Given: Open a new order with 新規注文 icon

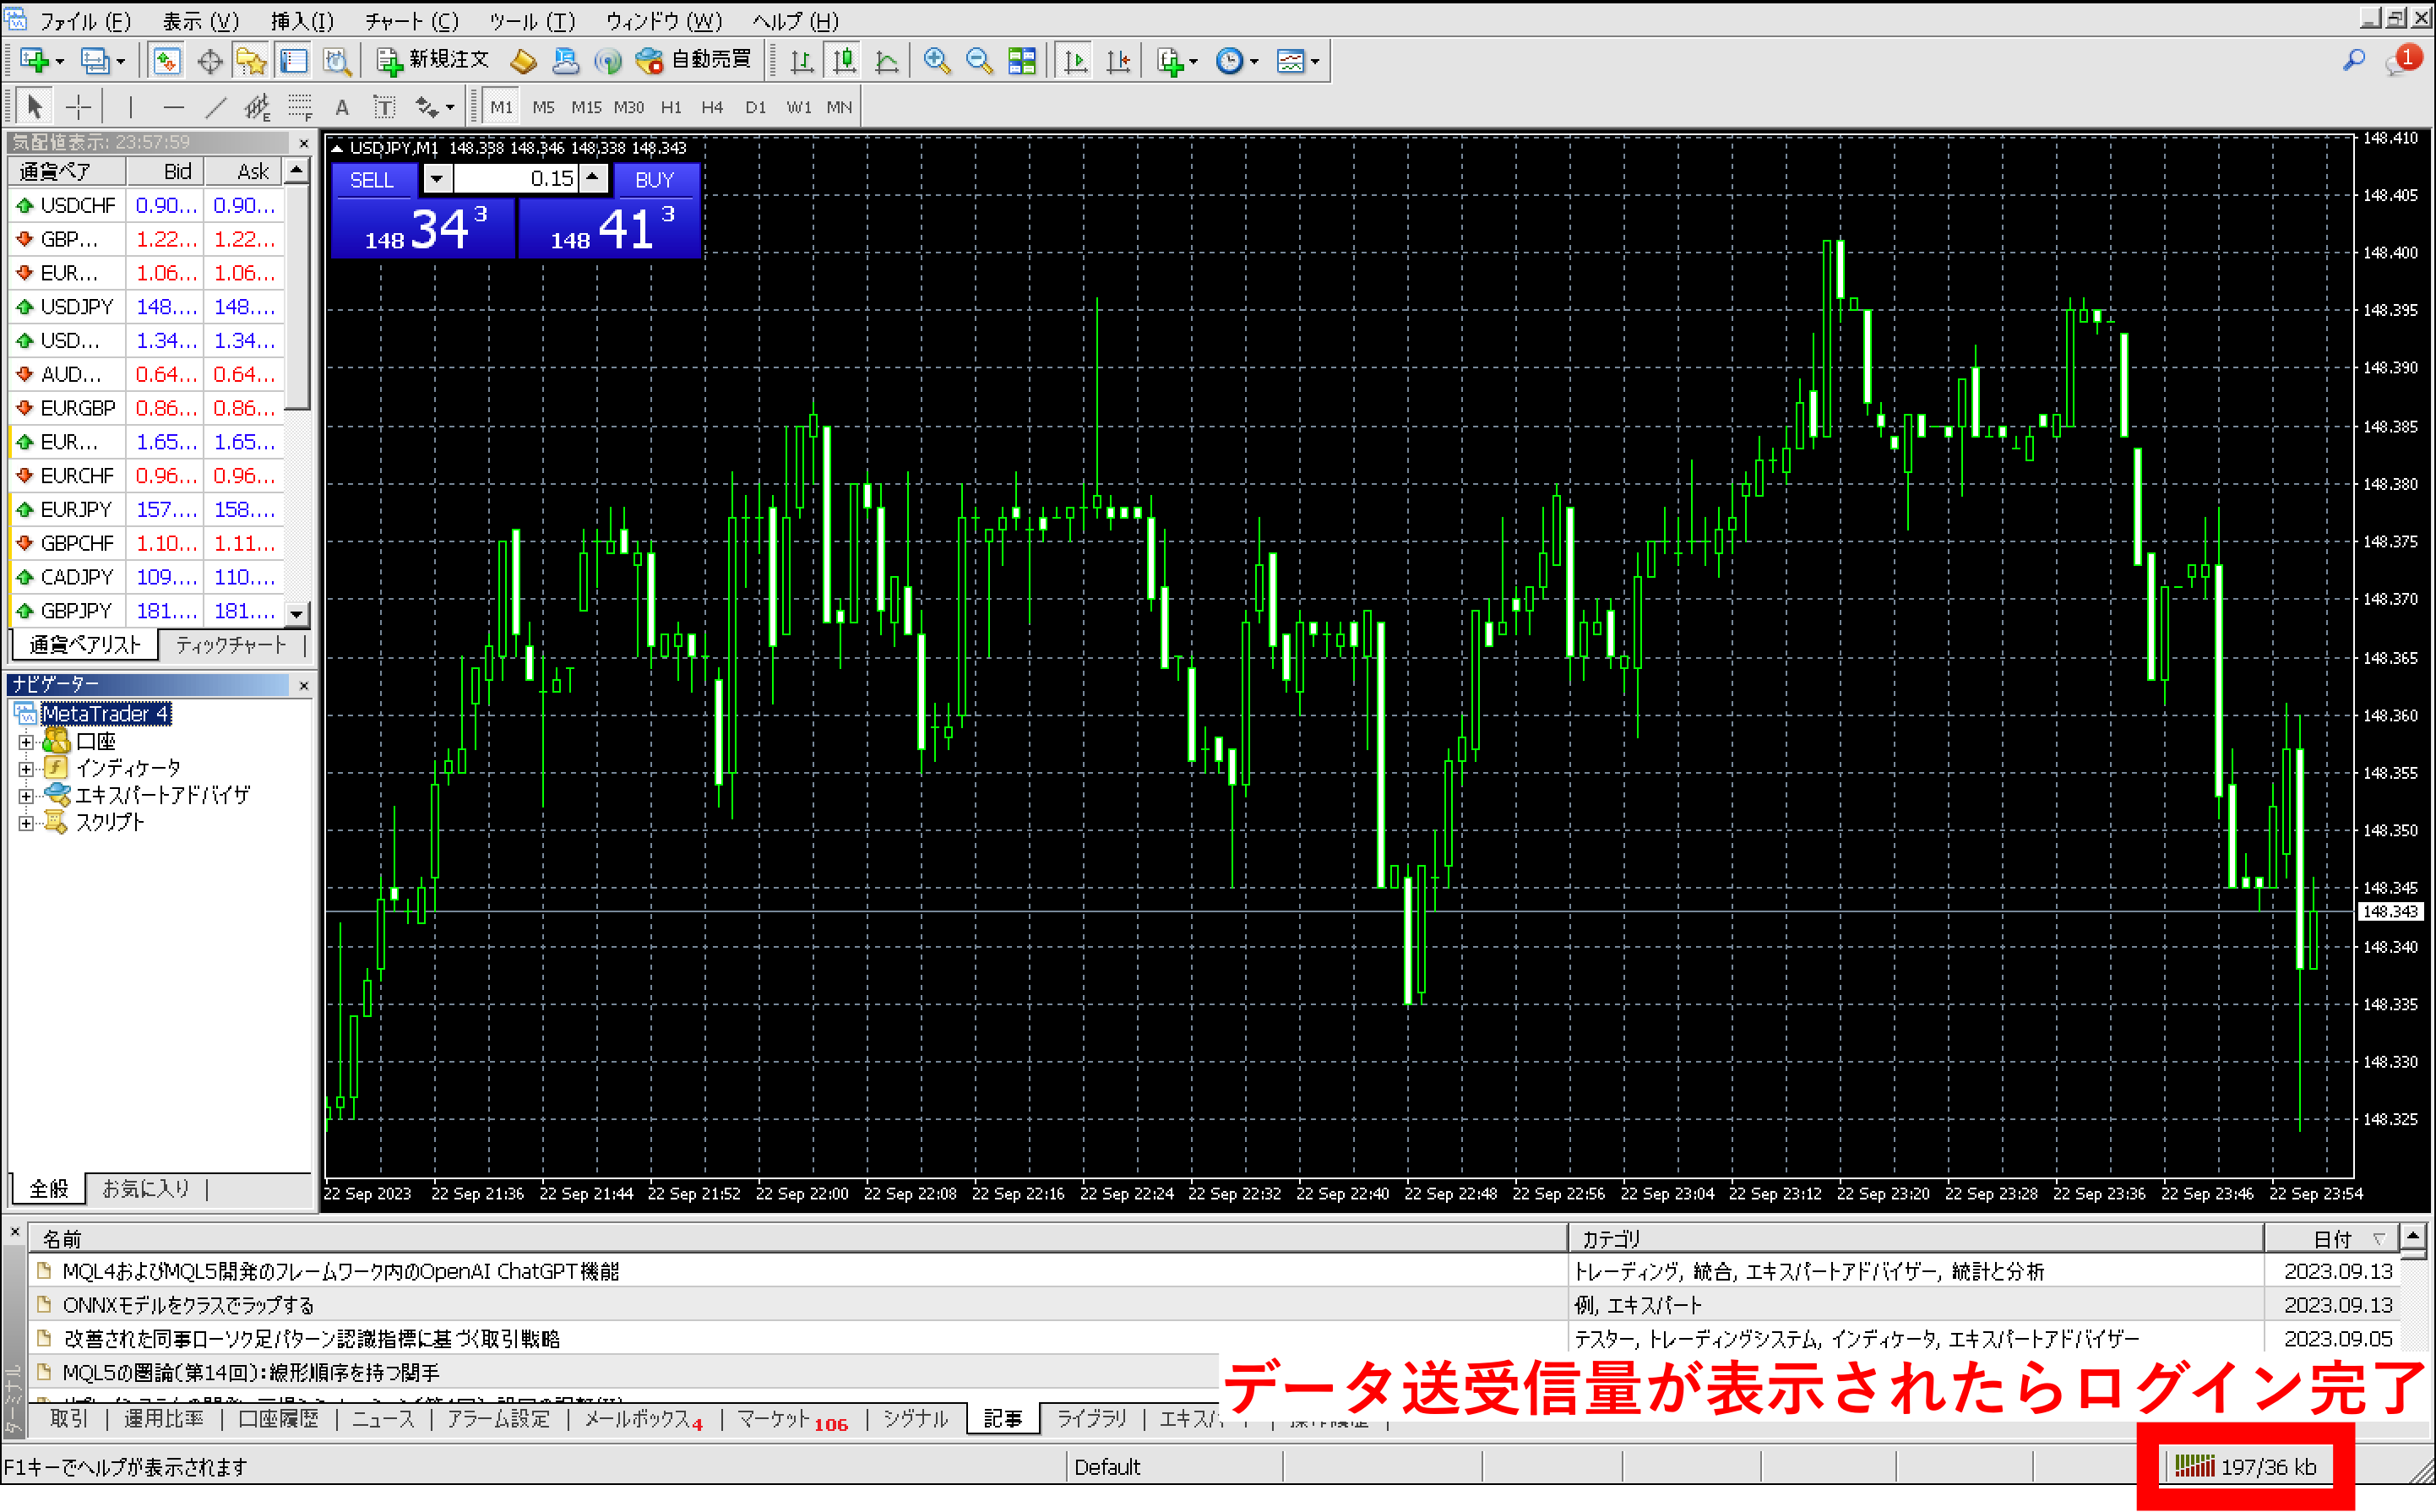Looking at the screenshot, I should pyautogui.click(x=430, y=60).
